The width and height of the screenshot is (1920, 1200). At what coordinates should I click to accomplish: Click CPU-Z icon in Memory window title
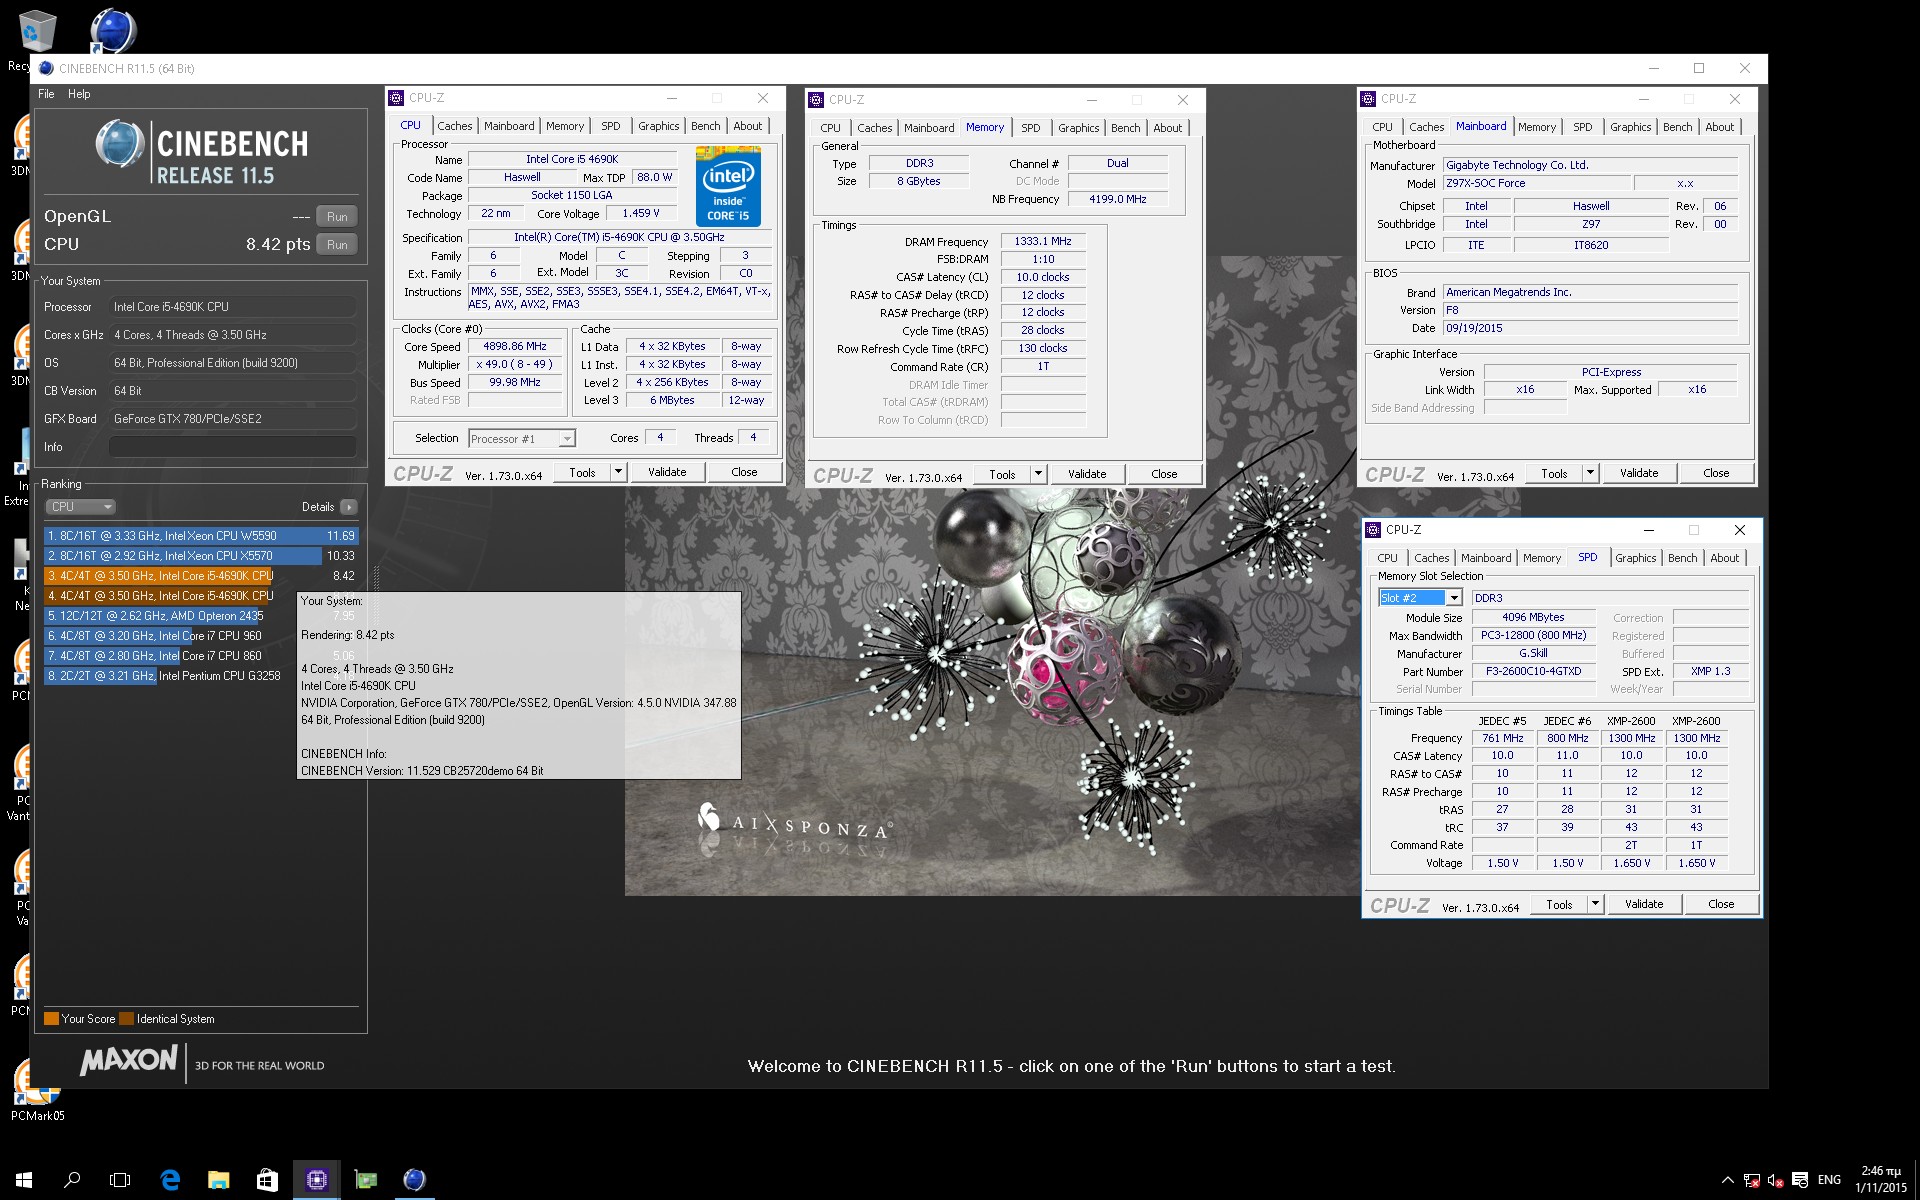(816, 100)
